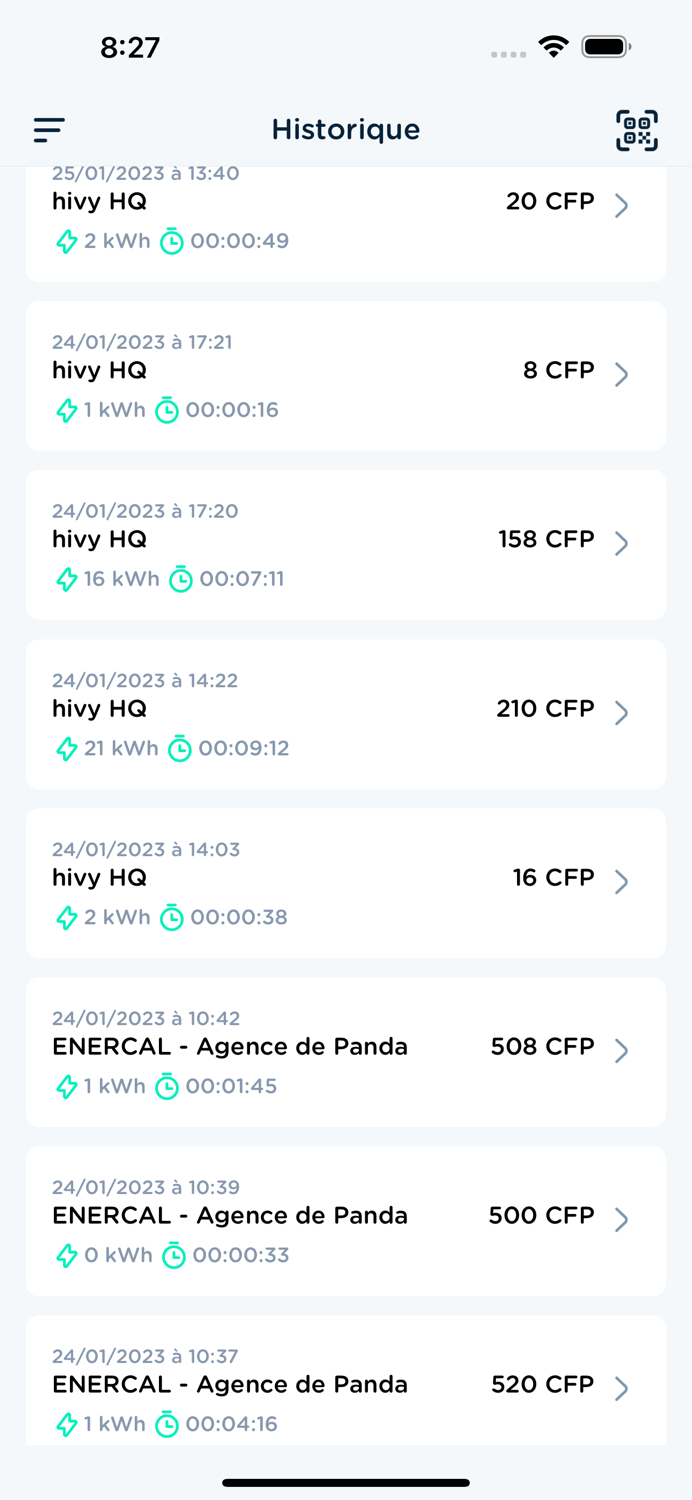The width and height of the screenshot is (692, 1500).
Task: Tap the stopwatch icon beside 00:01:45
Action: point(167,1087)
